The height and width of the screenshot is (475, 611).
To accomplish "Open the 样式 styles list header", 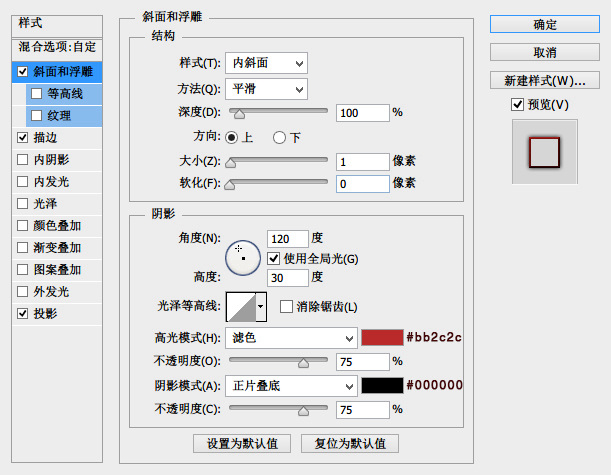I will point(57,26).
